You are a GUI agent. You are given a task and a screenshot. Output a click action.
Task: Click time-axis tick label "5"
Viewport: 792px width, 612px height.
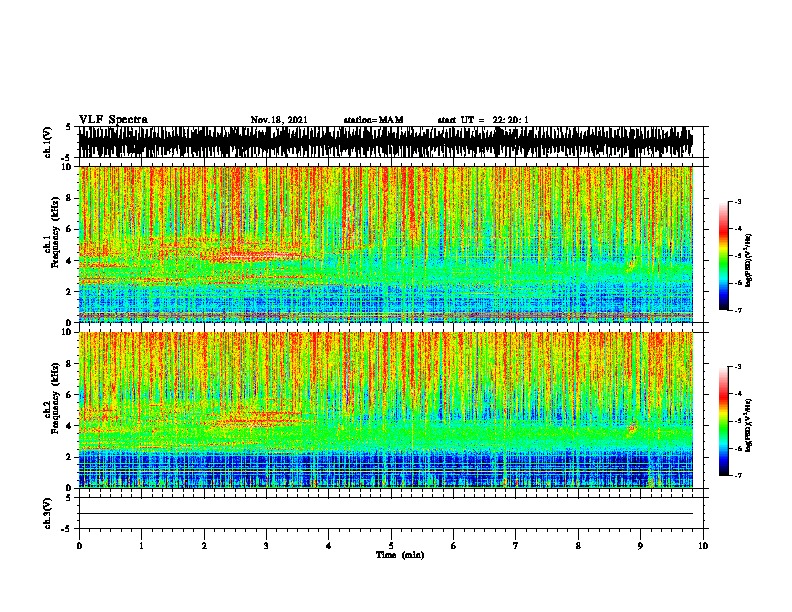click(391, 545)
